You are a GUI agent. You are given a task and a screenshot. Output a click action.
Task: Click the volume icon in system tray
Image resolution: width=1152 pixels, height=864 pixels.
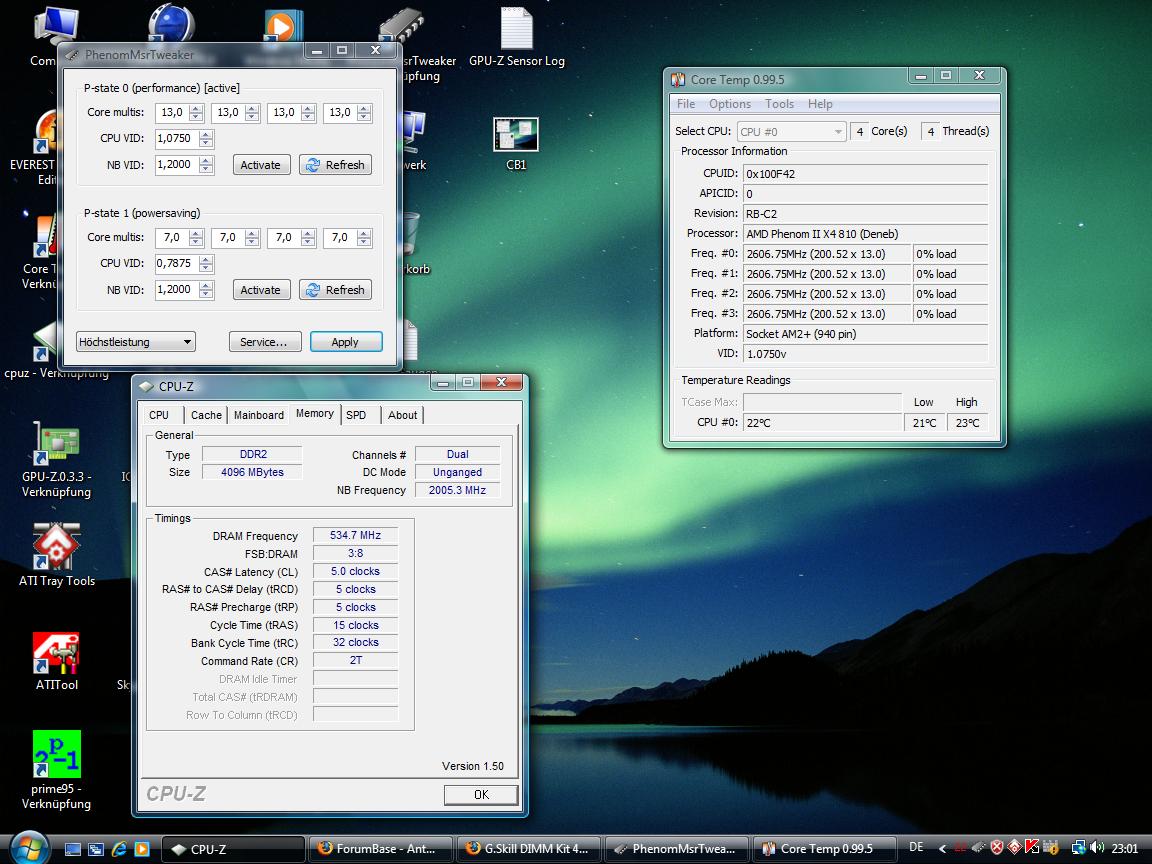(1095, 848)
